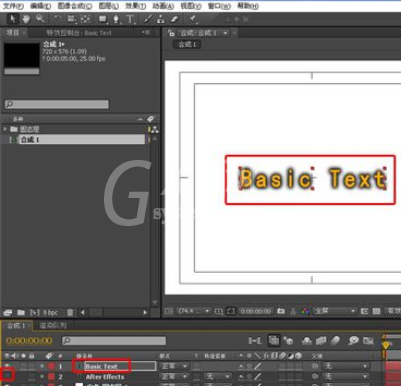Open the 图像合成 menu
401x386 pixels.
click(x=75, y=6)
